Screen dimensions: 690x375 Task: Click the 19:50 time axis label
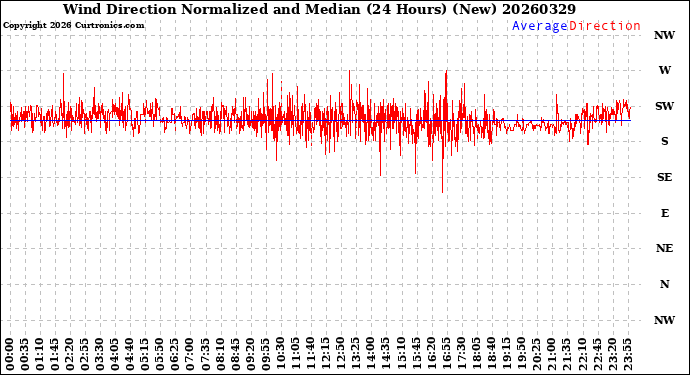tap(520, 355)
